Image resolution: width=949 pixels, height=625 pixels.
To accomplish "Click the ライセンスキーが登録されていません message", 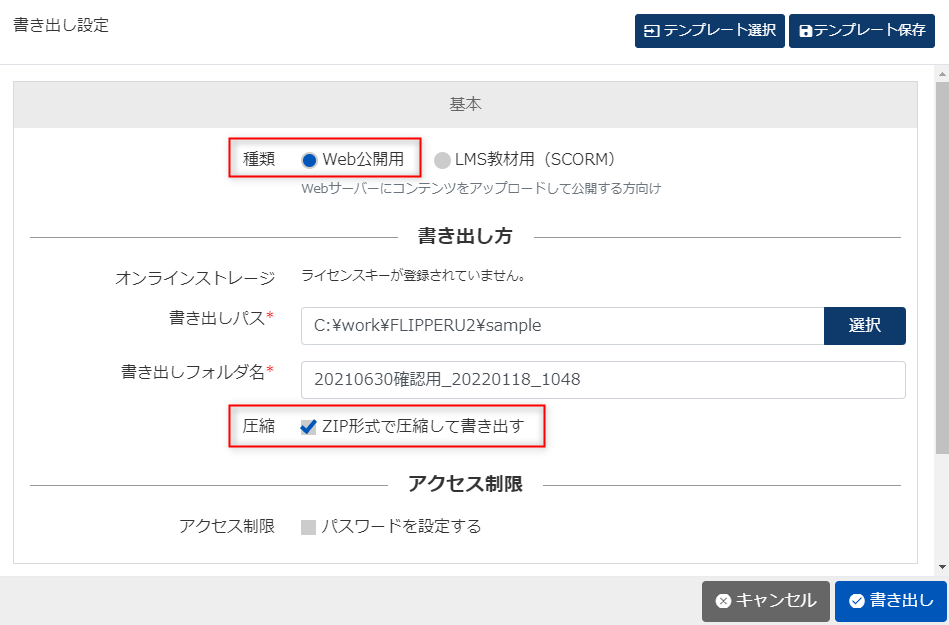I will pyautogui.click(x=414, y=275).
